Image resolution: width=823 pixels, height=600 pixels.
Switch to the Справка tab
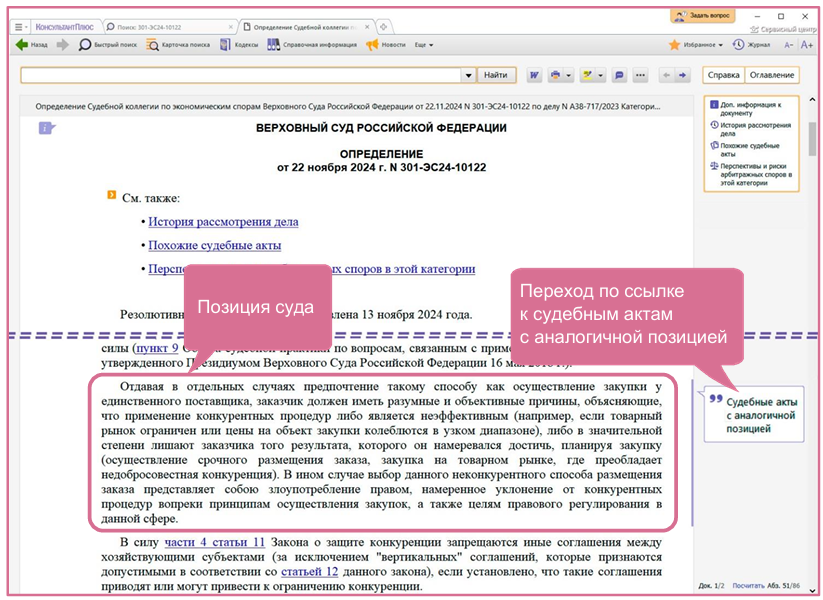(x=723, y=75)
